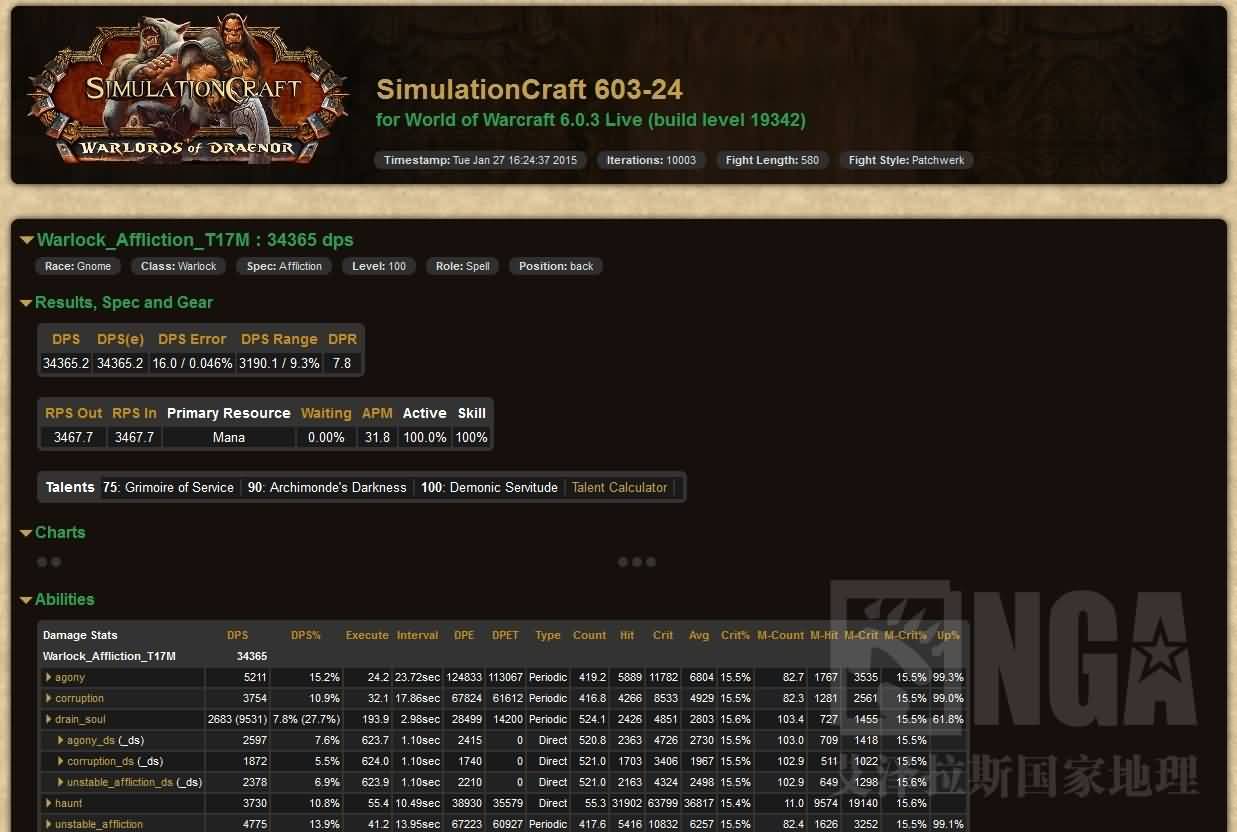Collapse the Abilities section
Screen dimensions: 1237x832
pos(58,599)
